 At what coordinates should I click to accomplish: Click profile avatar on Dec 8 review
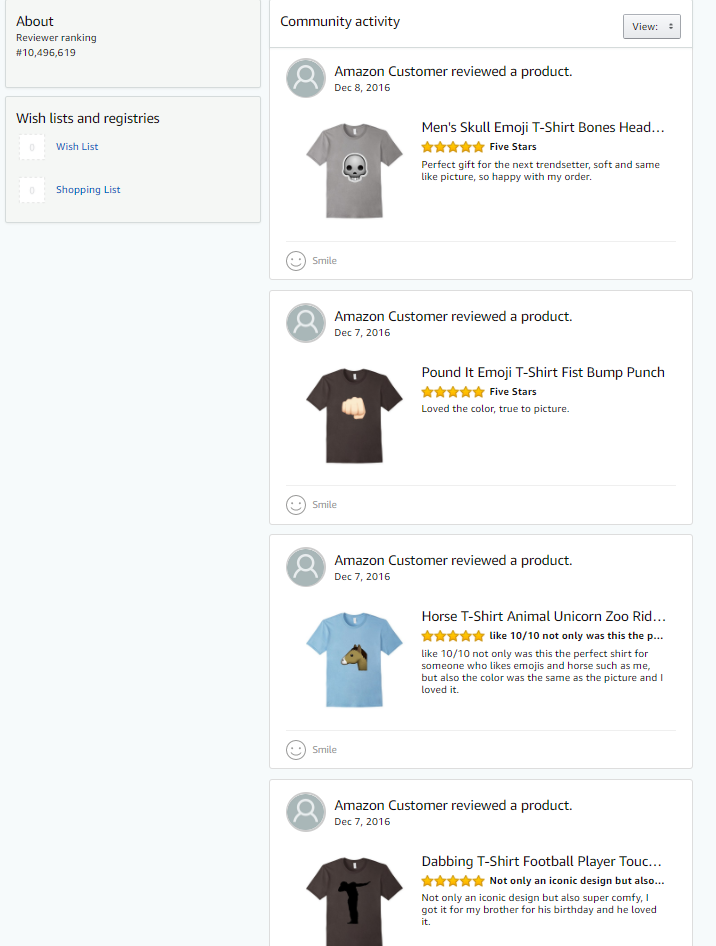click(x=306, y=78)
